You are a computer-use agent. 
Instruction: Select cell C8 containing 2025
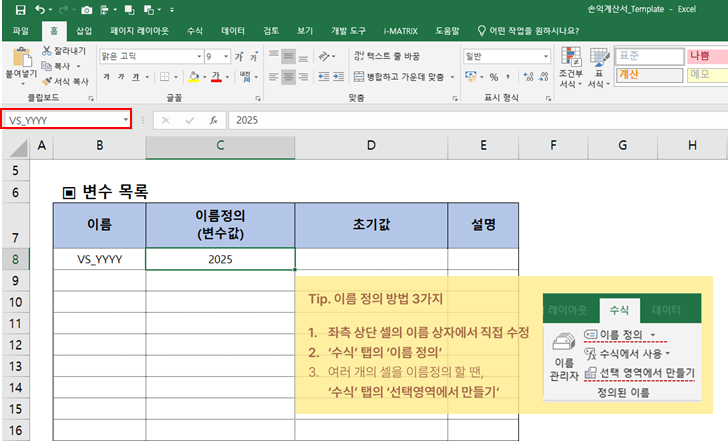219,259
